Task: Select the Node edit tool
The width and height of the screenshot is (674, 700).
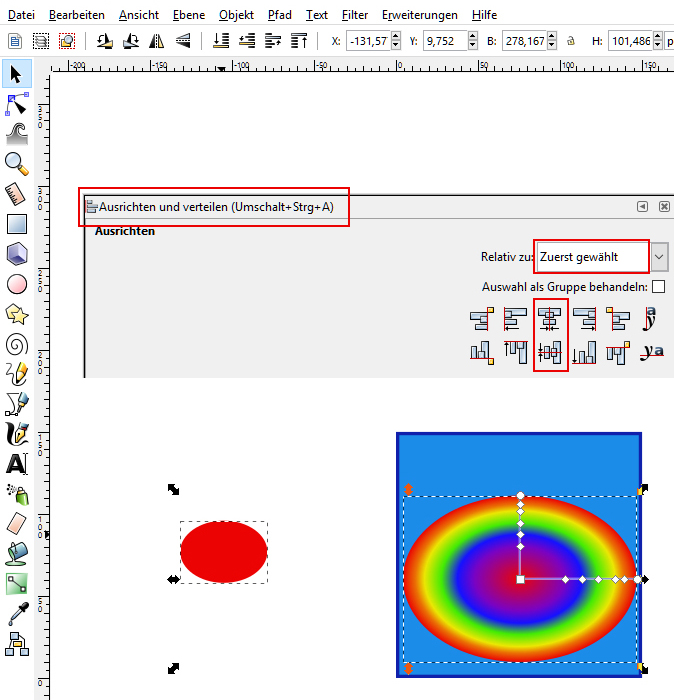Action: click(x=16, y=103)
